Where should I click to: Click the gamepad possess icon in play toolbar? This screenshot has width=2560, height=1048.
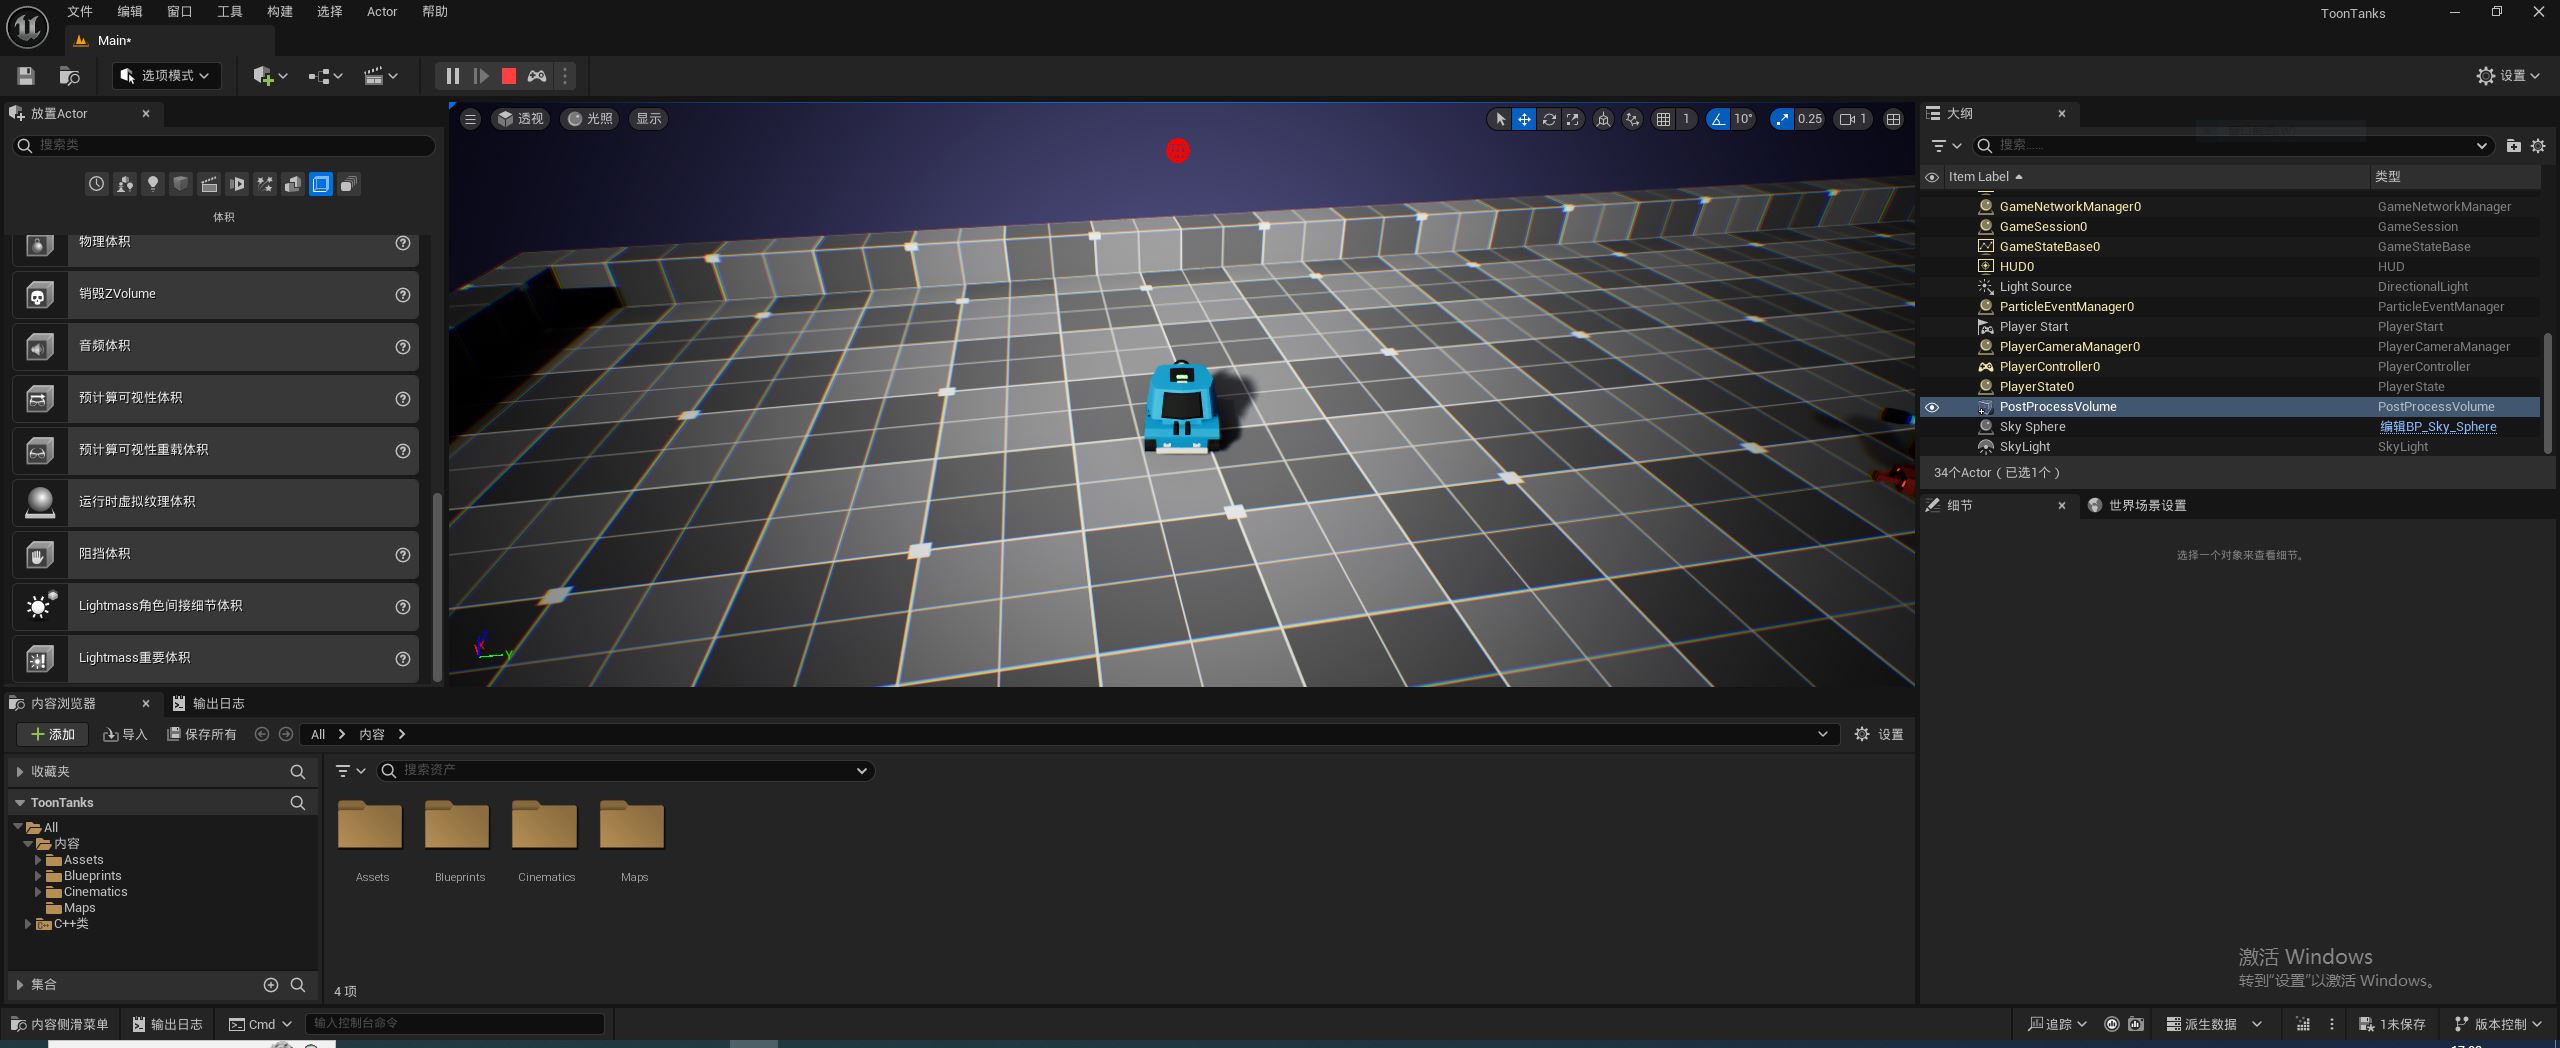[x=537, y=76]
